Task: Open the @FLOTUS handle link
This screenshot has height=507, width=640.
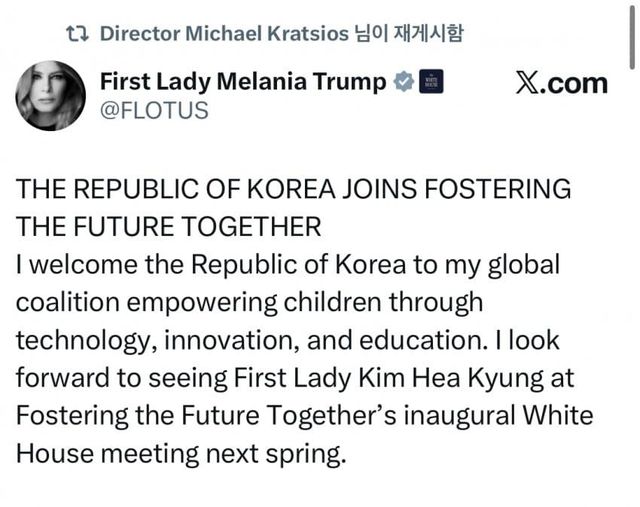Action: point(155,110)
